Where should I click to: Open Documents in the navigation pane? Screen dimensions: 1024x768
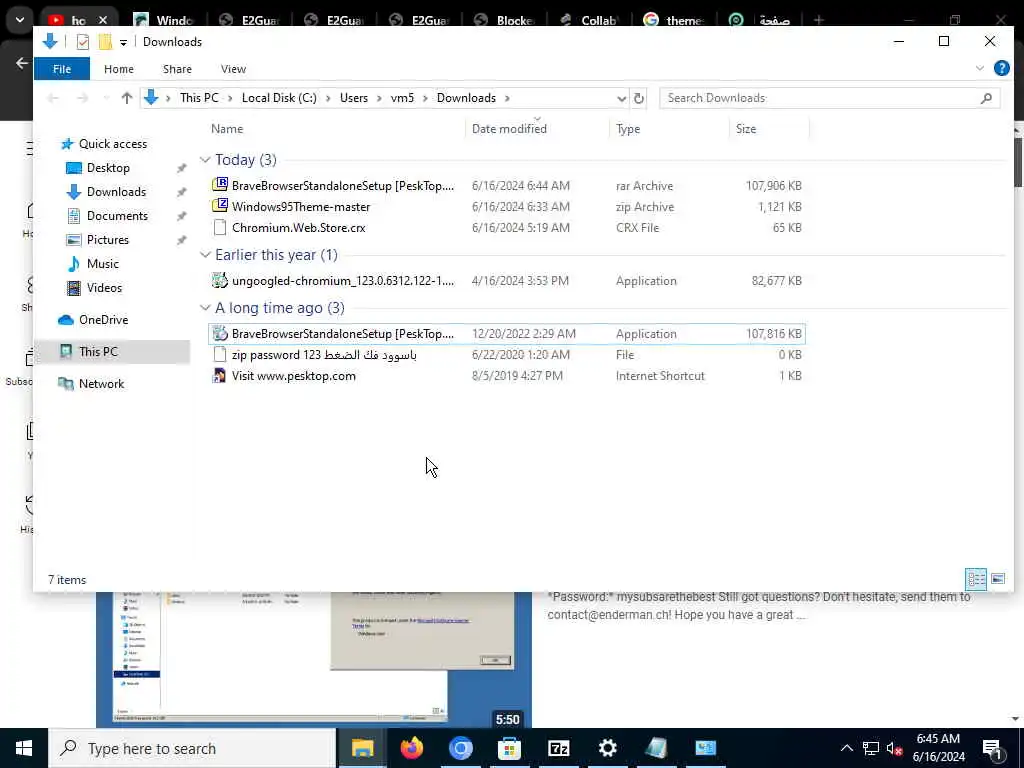[117, 216]
